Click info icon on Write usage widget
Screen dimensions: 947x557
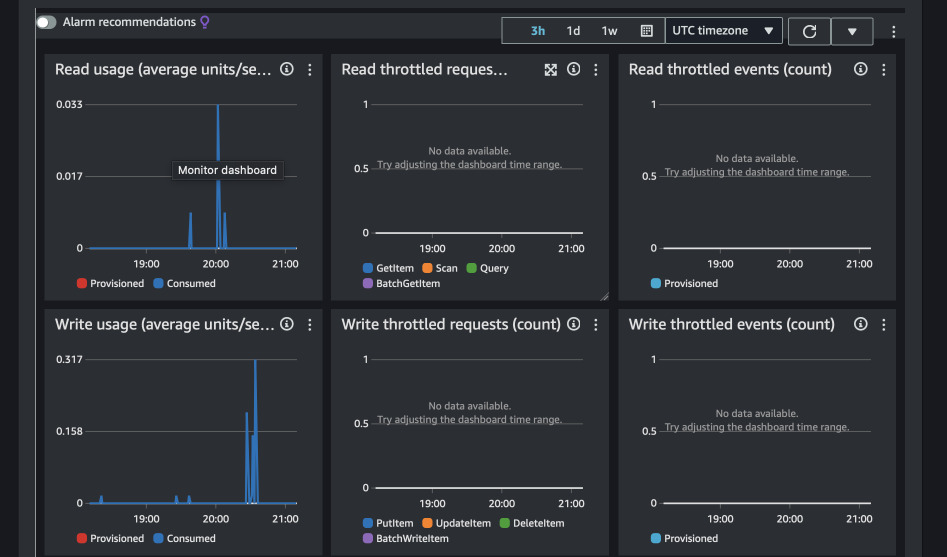tap(287, 325)
